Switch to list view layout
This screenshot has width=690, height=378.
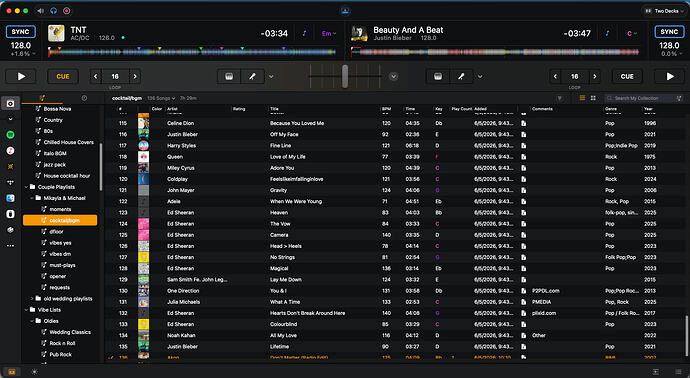coord(582,98)
